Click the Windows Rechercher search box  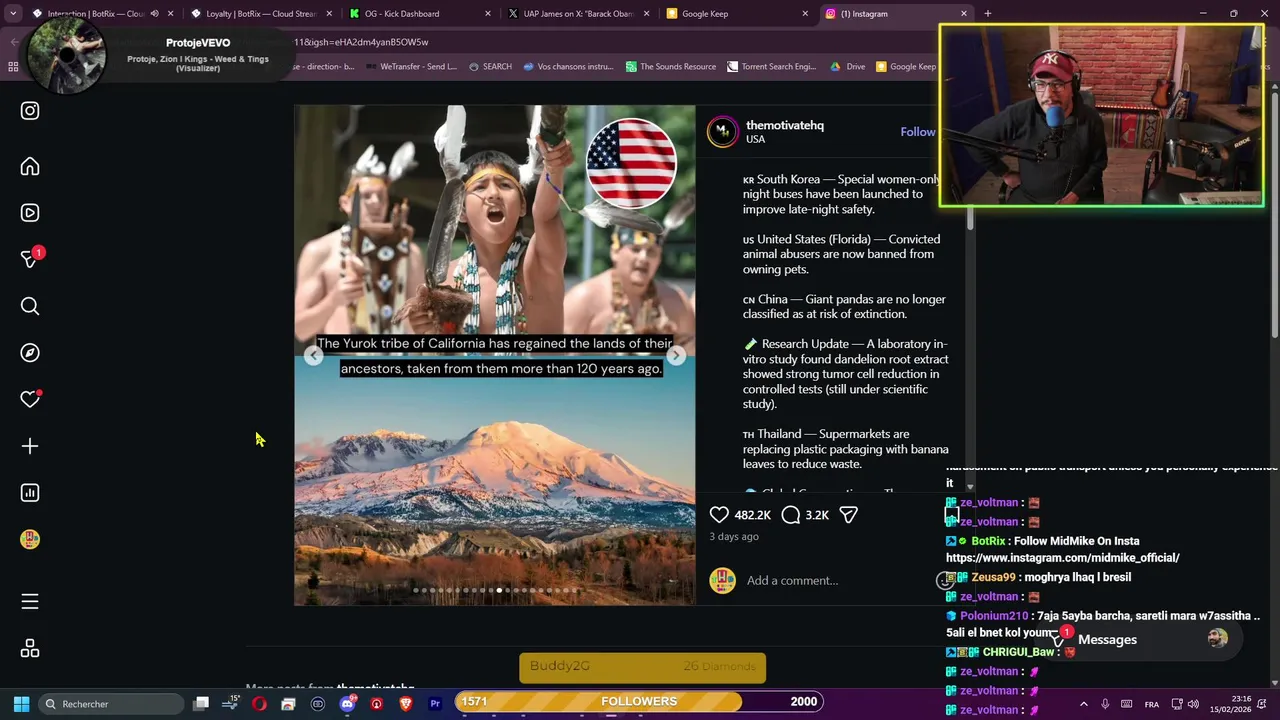tap(109, 704)
